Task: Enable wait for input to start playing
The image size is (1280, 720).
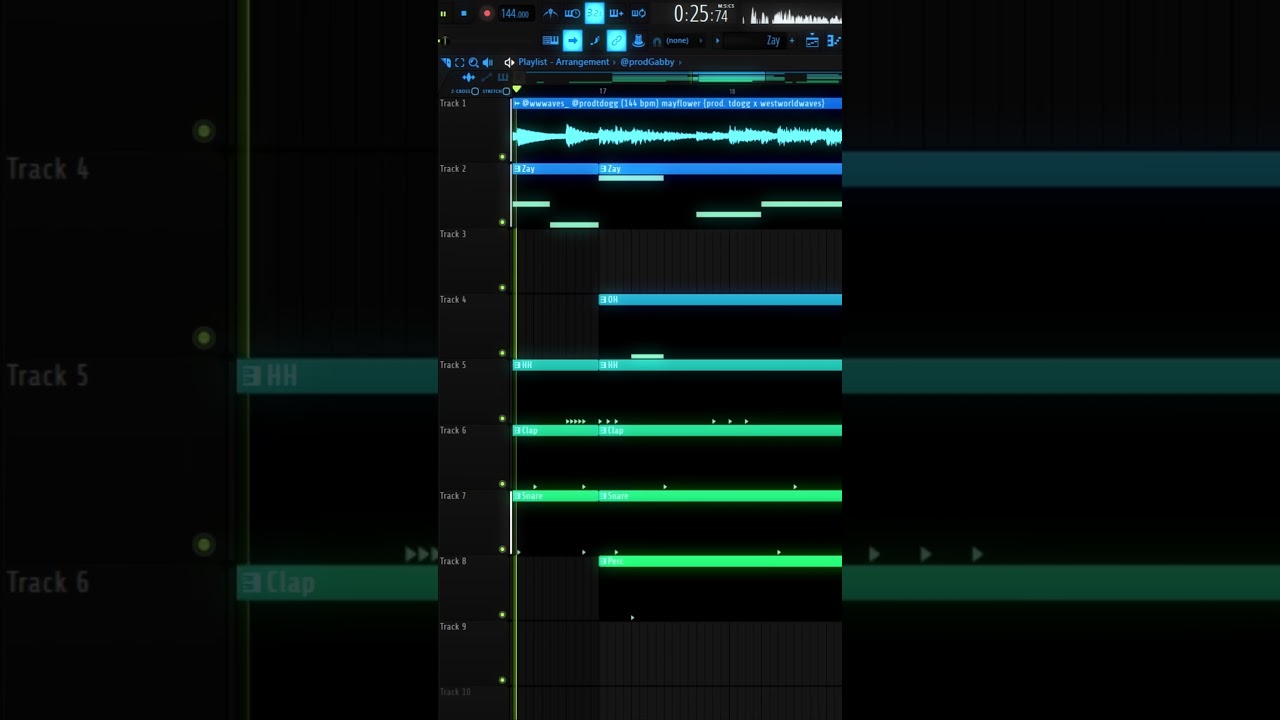Action: pyautogui.click(x=572, y=13)
